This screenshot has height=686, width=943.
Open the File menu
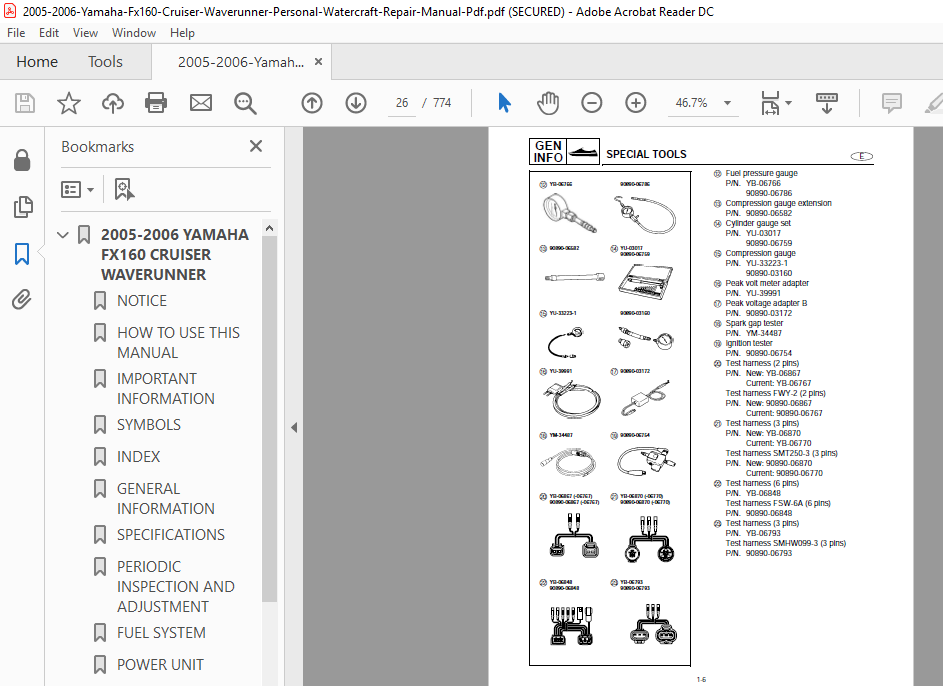click(16, 32)
